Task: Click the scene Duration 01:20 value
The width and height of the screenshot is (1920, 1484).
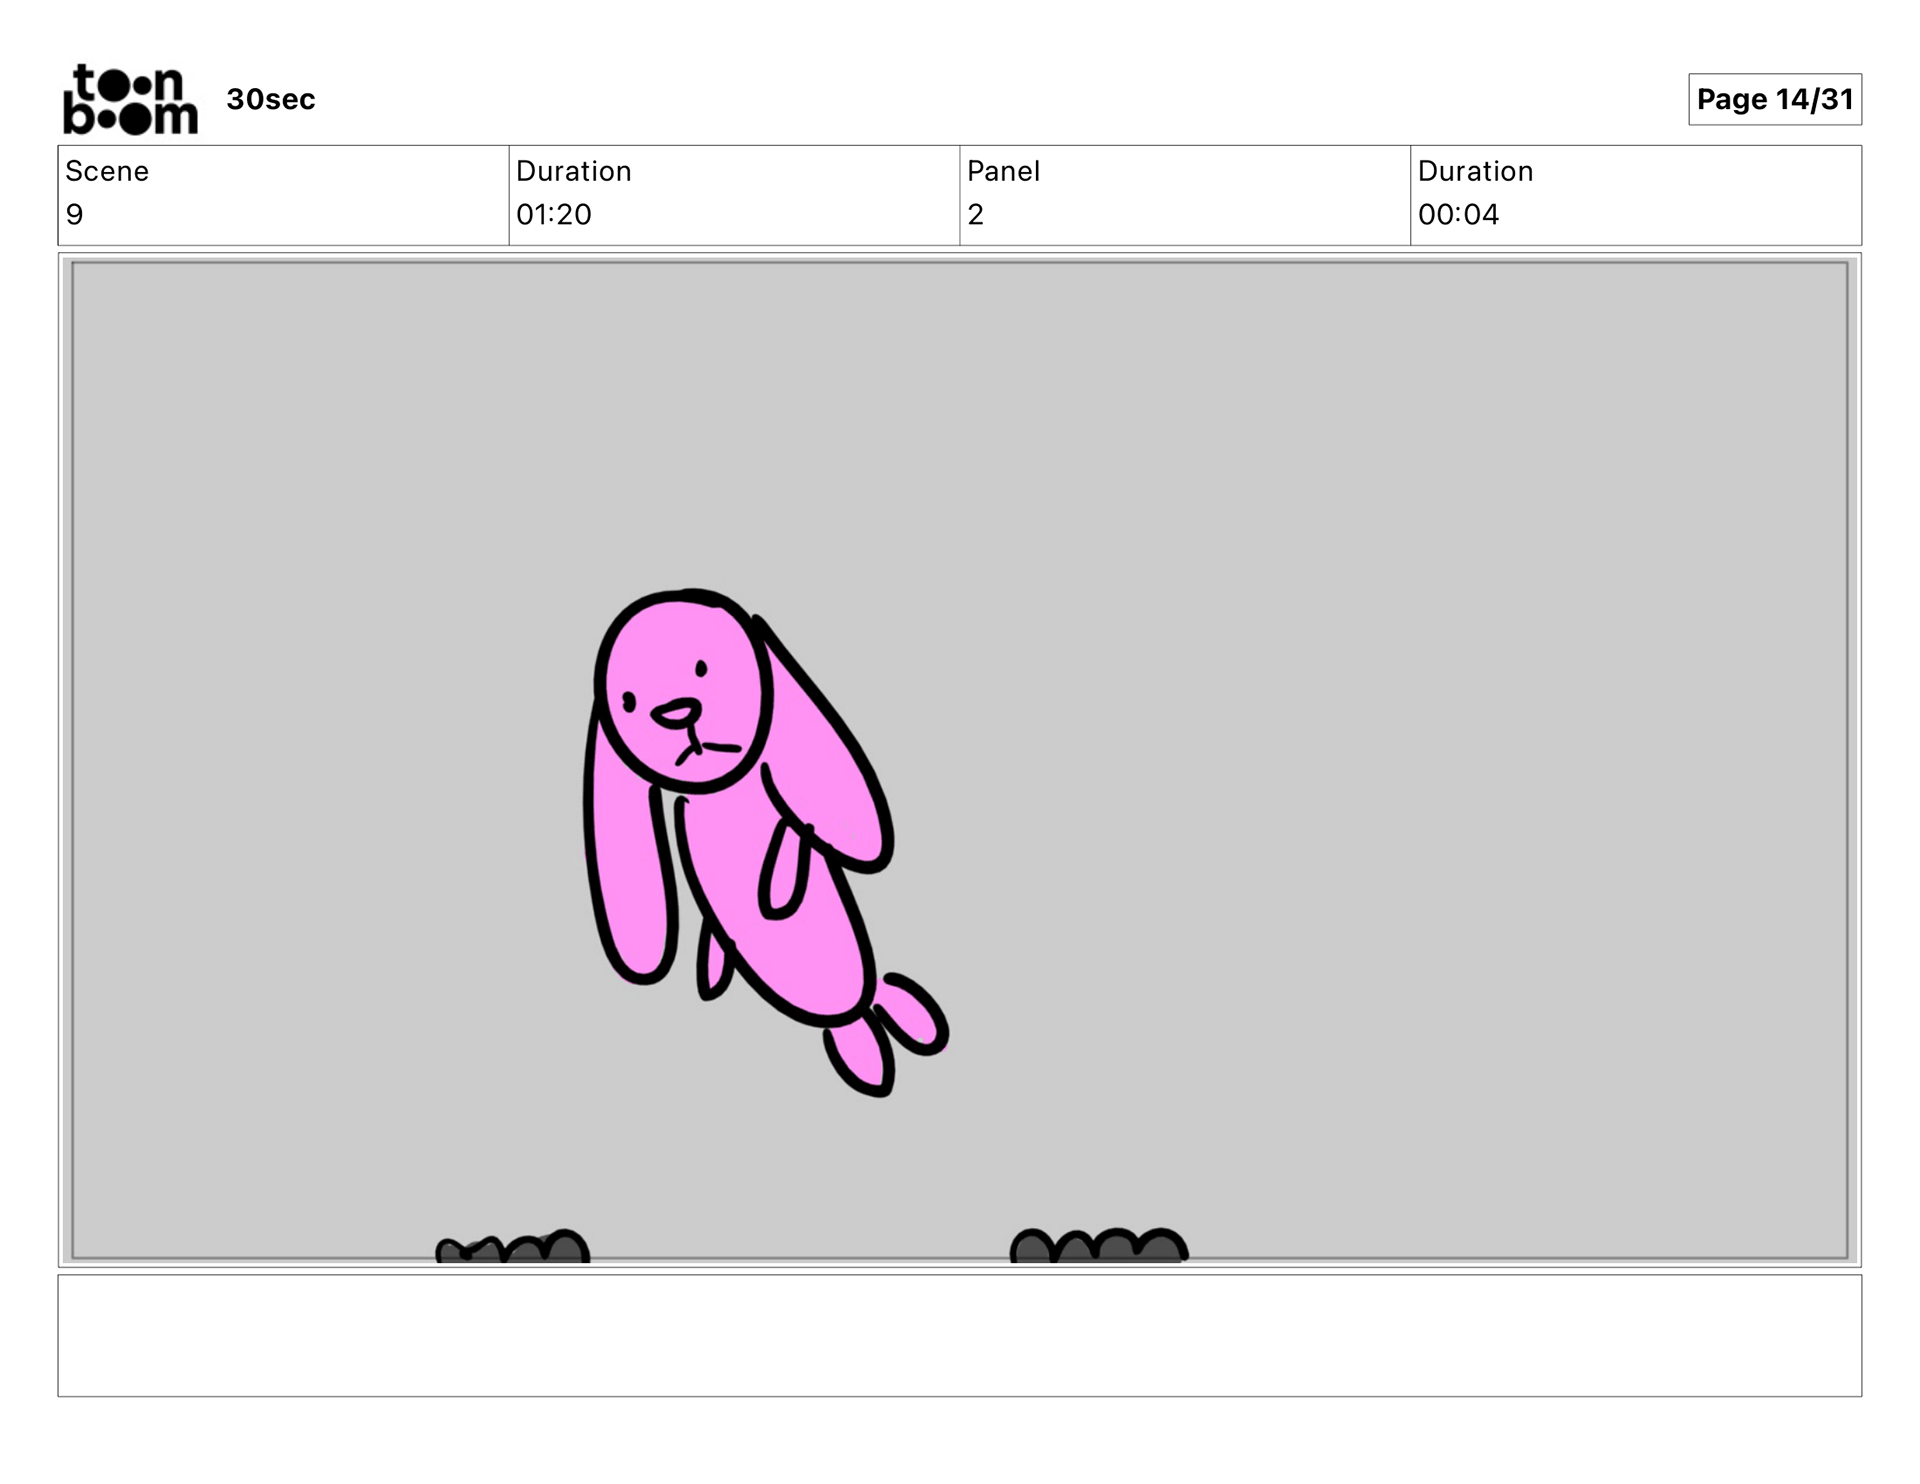Action: tap(553, 214)
